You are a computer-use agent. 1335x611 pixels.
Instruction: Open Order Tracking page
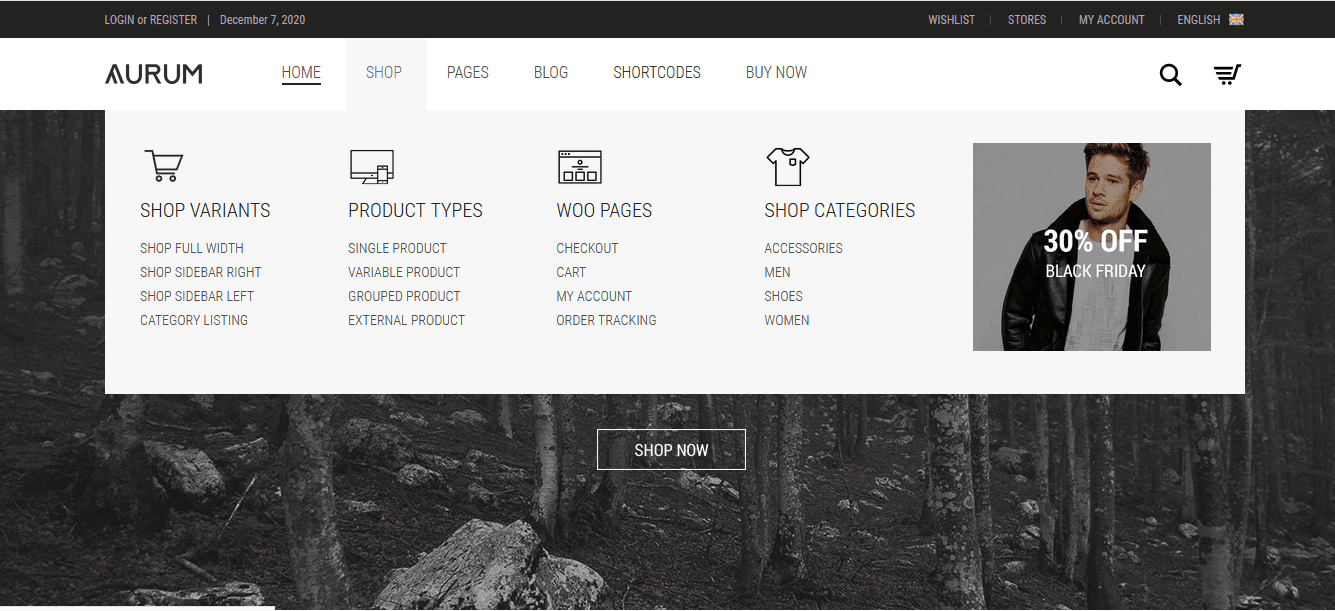coord(606,320)
